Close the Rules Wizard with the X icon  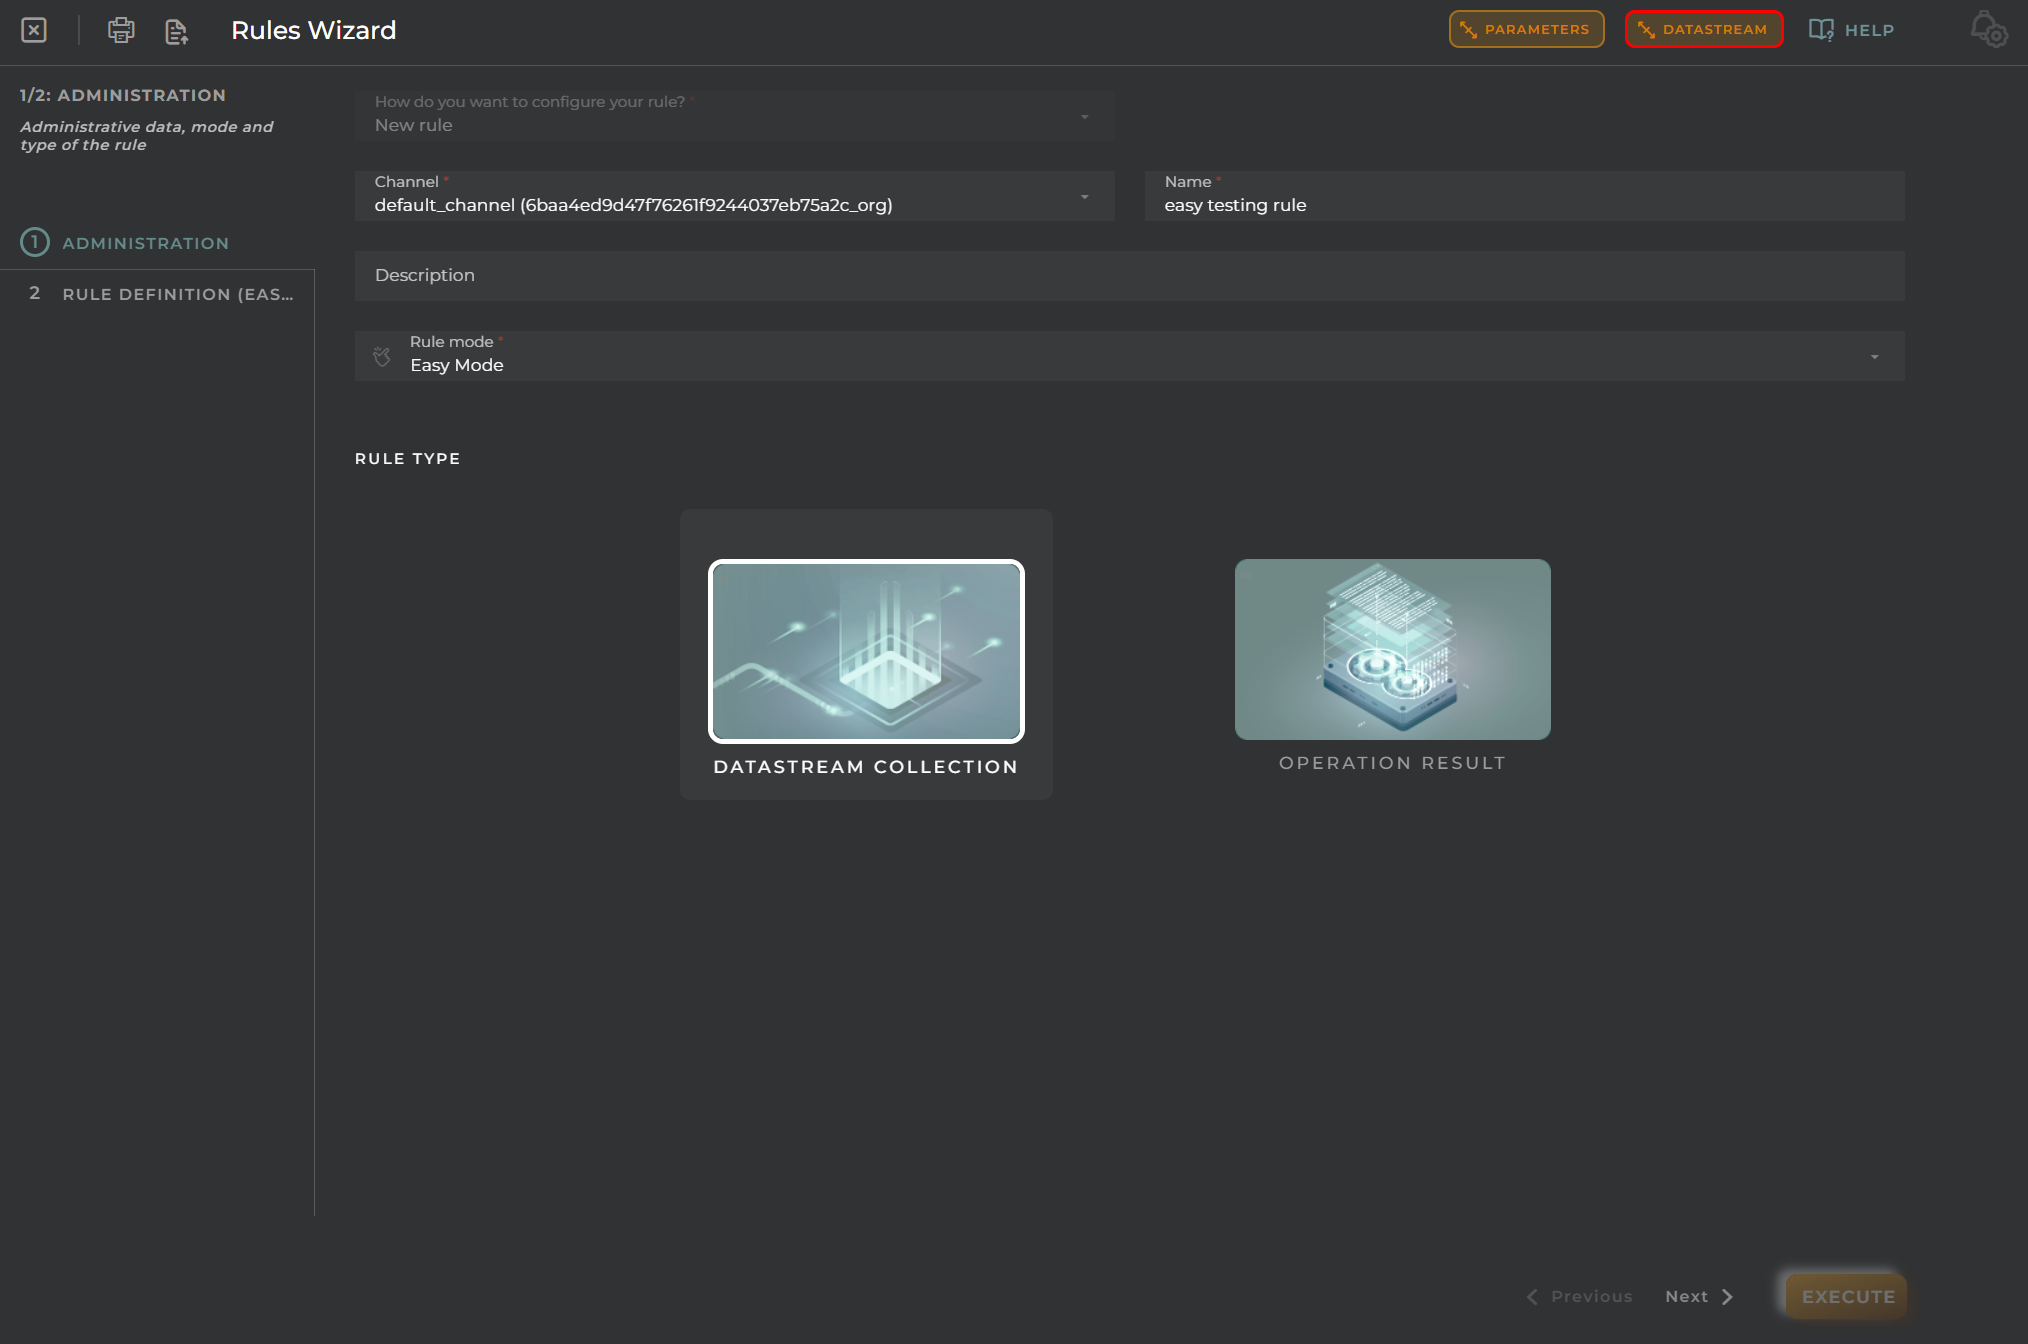click(x=34, y=30)
